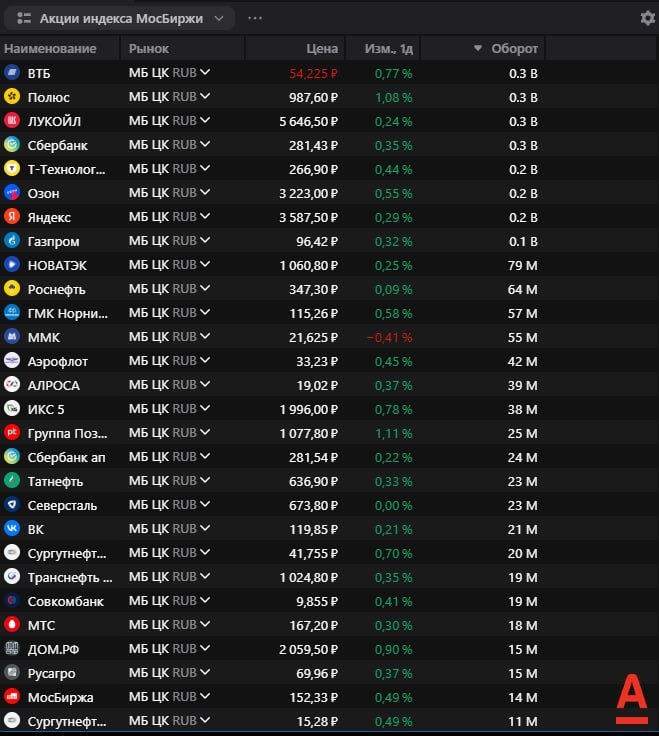659x736 pixels.
Task: Click the МТС red logo
Action: coord(12,624)
